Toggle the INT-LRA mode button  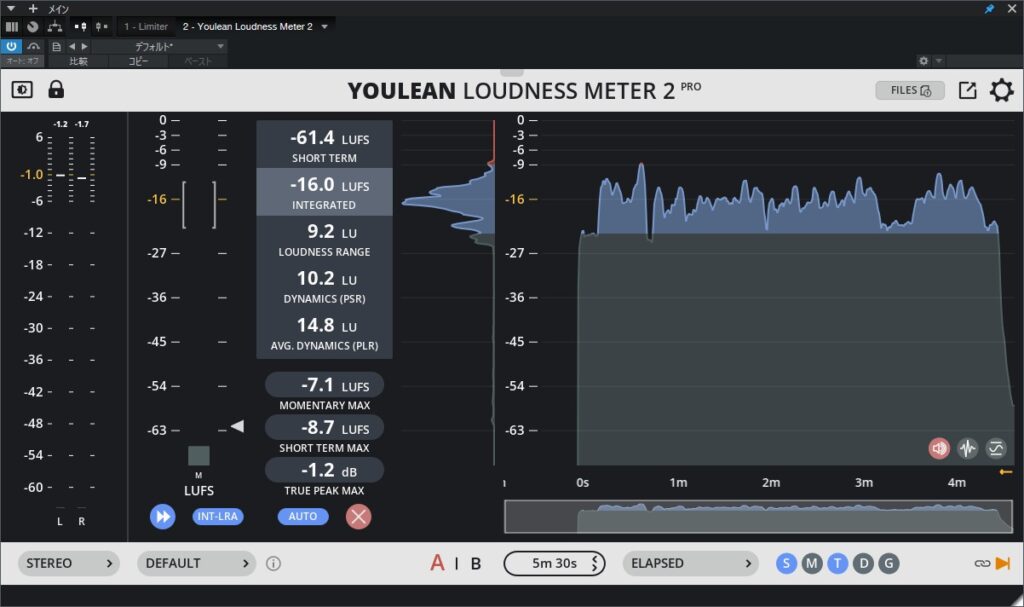[217, 516]
